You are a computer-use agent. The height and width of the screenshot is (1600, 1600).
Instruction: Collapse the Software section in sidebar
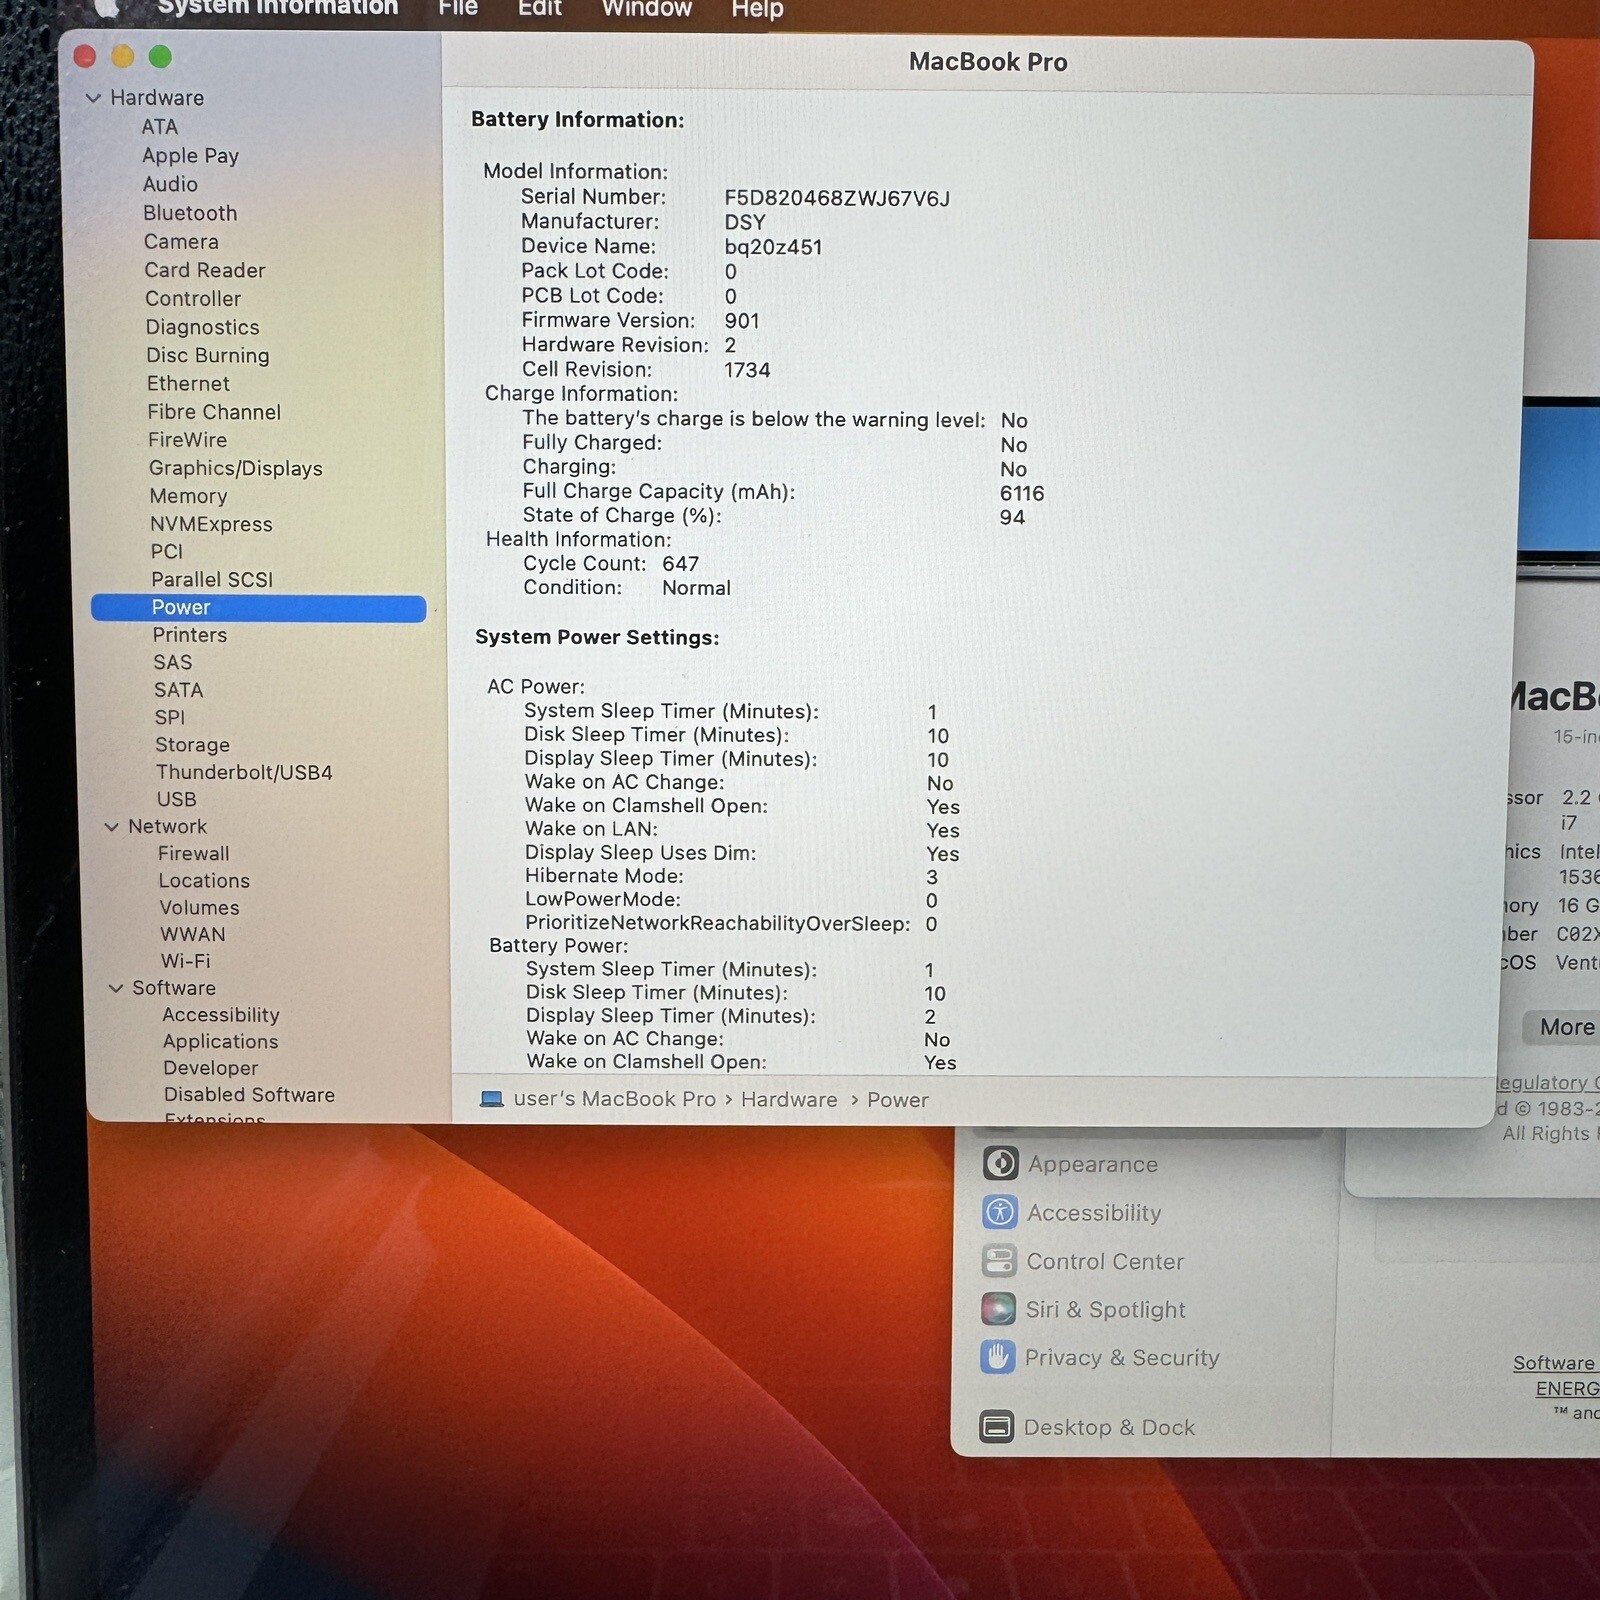(x=115, y=988)
